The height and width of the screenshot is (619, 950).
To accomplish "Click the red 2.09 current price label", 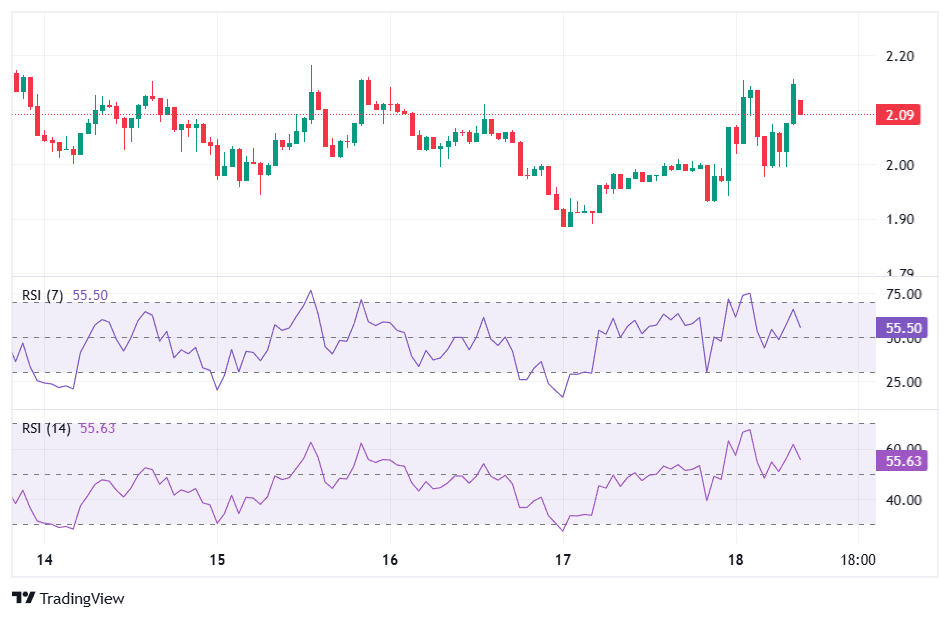I will tap(899, 115).
